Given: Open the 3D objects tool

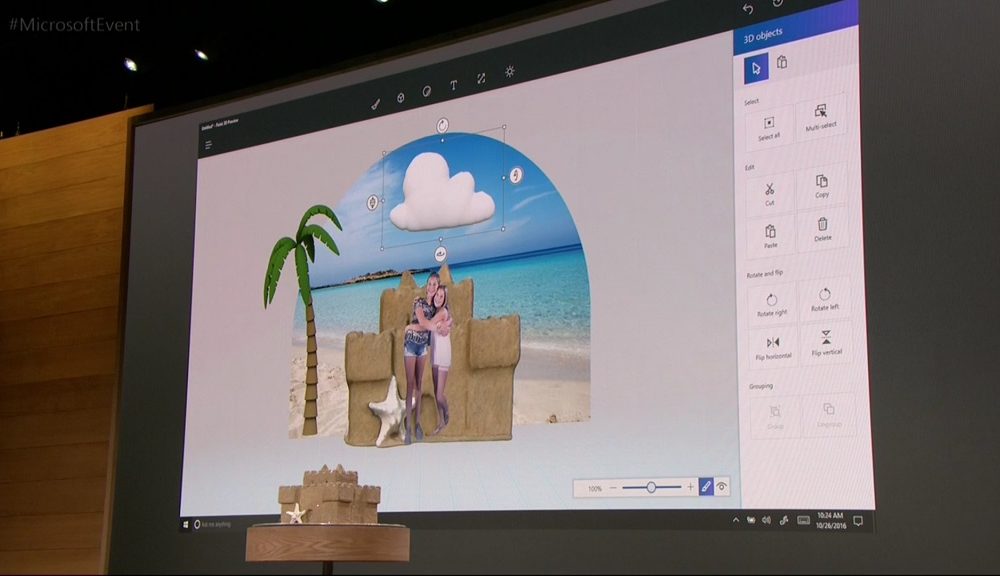Looking at the screenshot, I should pos(401,97).
